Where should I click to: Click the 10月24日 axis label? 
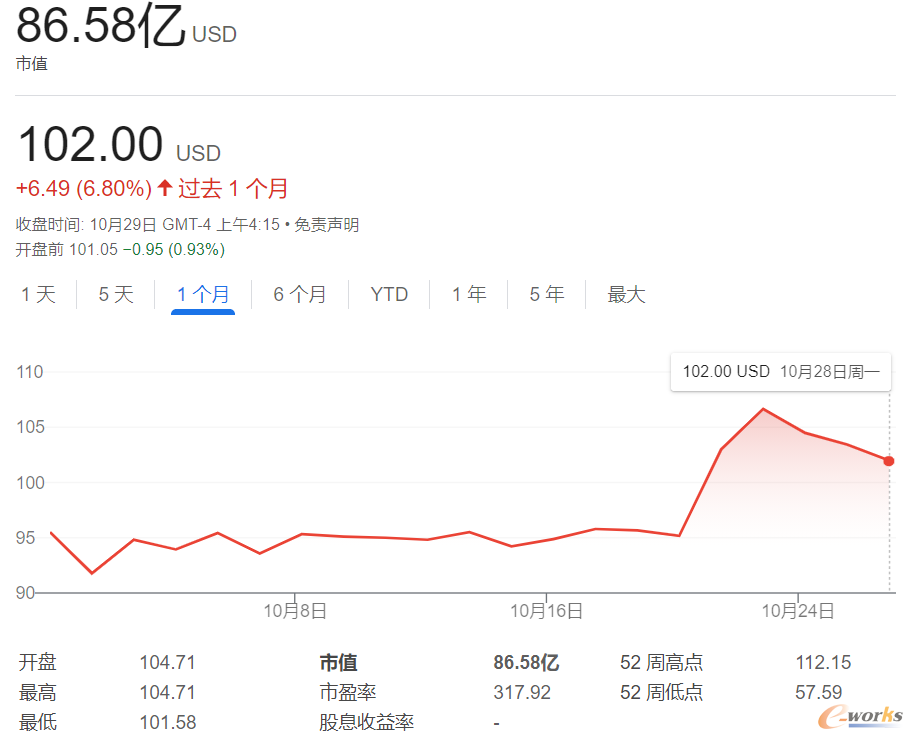pyautogui.click(x=798, y=611)
